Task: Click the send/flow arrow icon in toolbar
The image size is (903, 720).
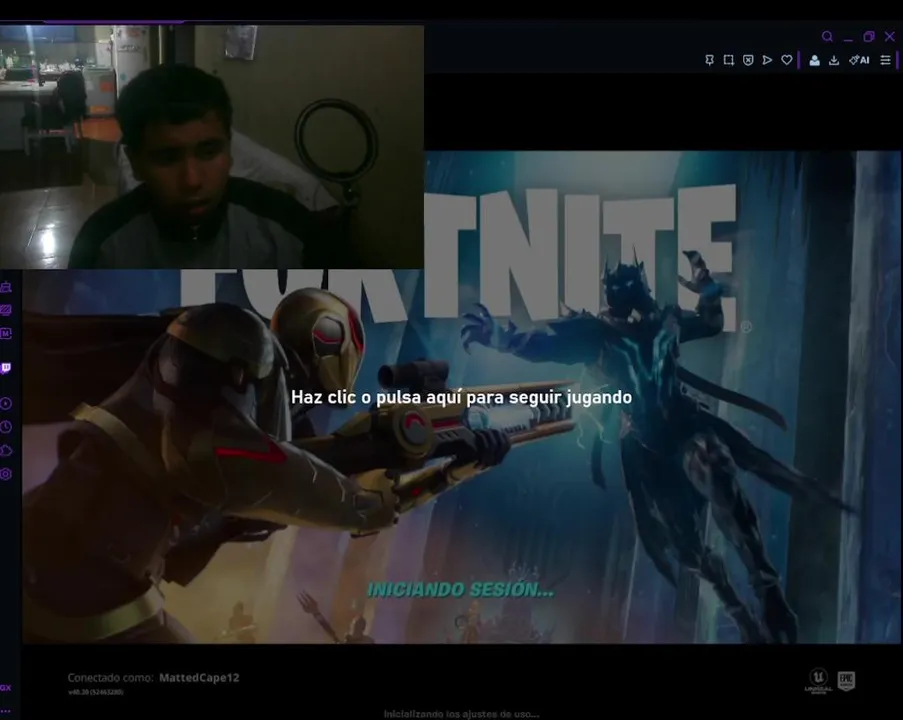Action: point(767,60)
